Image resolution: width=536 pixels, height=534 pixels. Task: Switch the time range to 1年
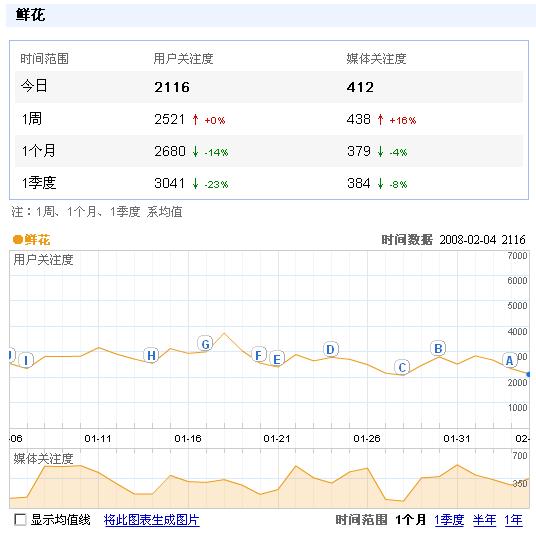pos(513,520)
